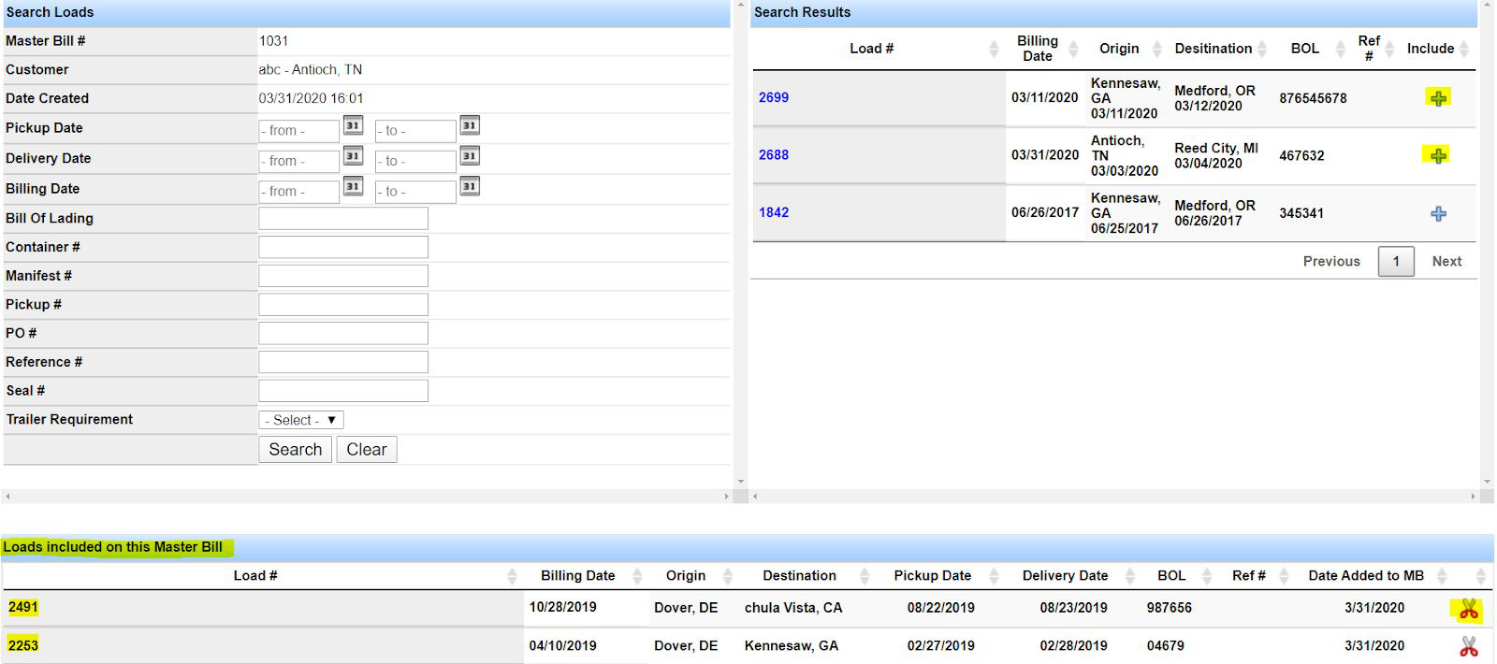Image resolution: width=1497 pixels, height=664 pixels.
Task: Sort included loads by Billing Date arrows
Action: [637, 576]
